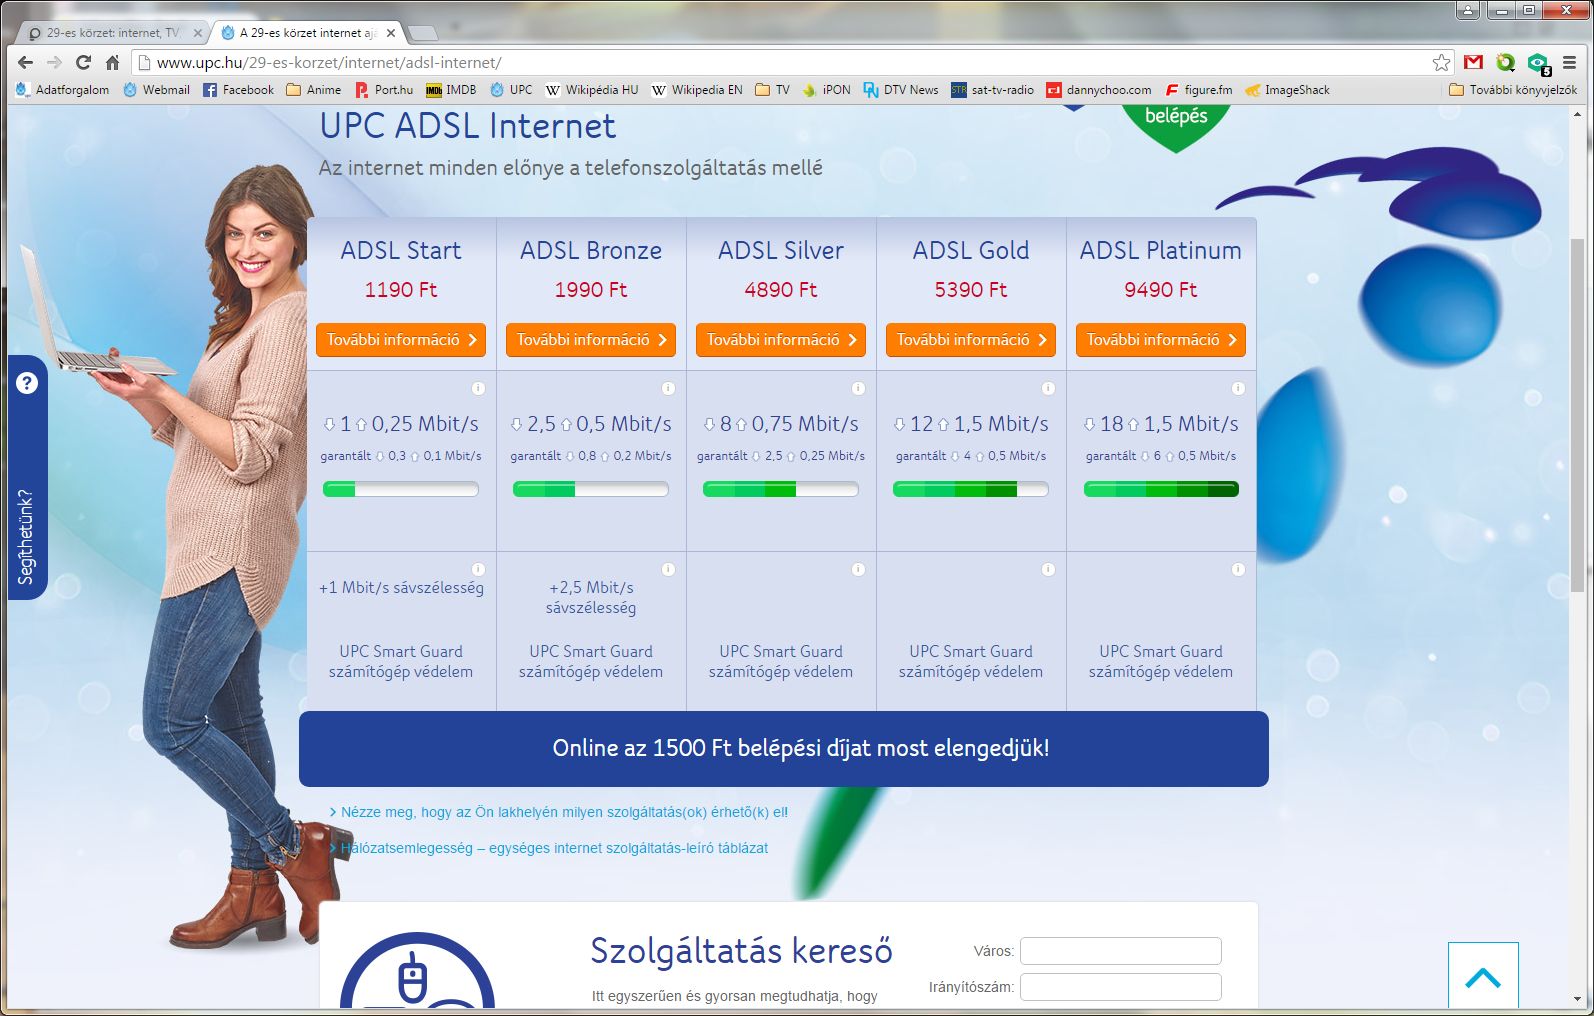Open the Webmail bookmark
Image resolution: width=1594 pixels, height=1016 pixels.
[x=156, y=90]
